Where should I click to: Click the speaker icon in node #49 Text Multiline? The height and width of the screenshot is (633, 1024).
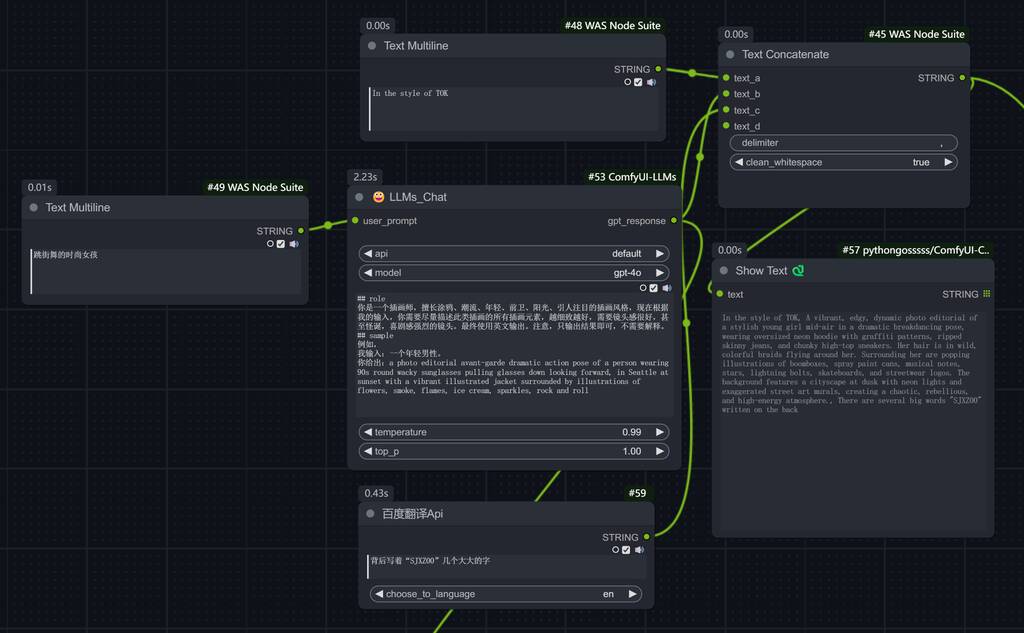(x=294, y=244)
